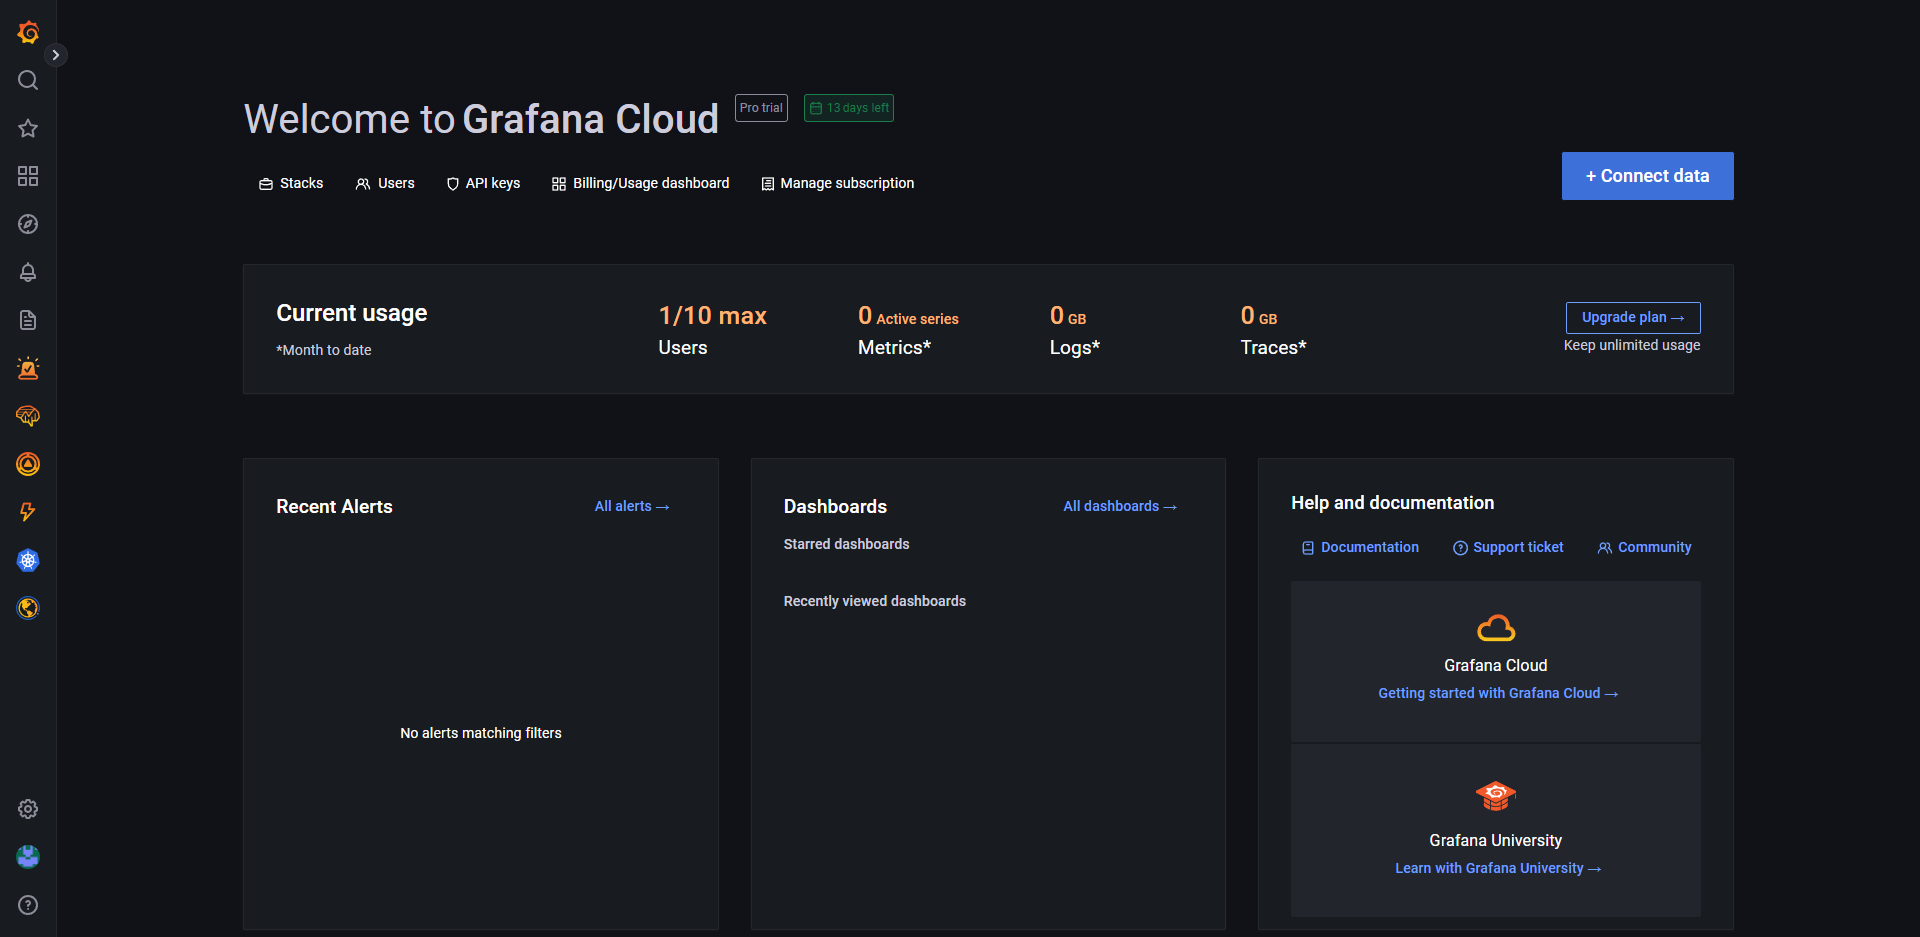The image size is (1920, 937).
Task: Open Help via the question mark icon
Action: [28, 905]
